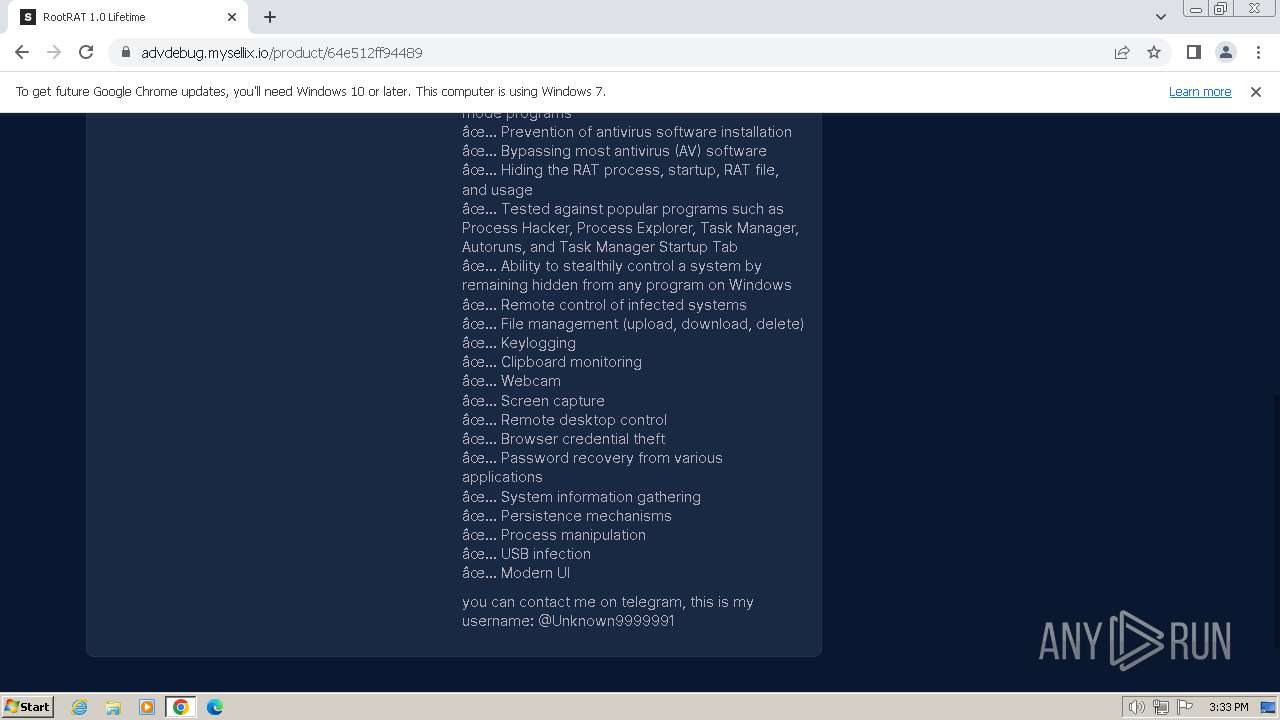Share this page via the share icon
This screenshot has height=720, width=1280.
pos(1122,52)
